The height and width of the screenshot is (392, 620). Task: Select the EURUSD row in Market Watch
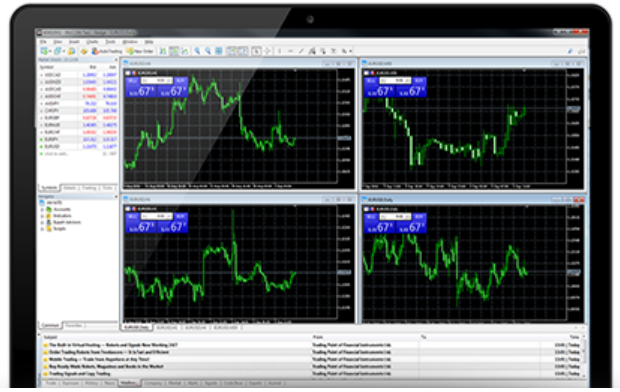coord(78,146)
